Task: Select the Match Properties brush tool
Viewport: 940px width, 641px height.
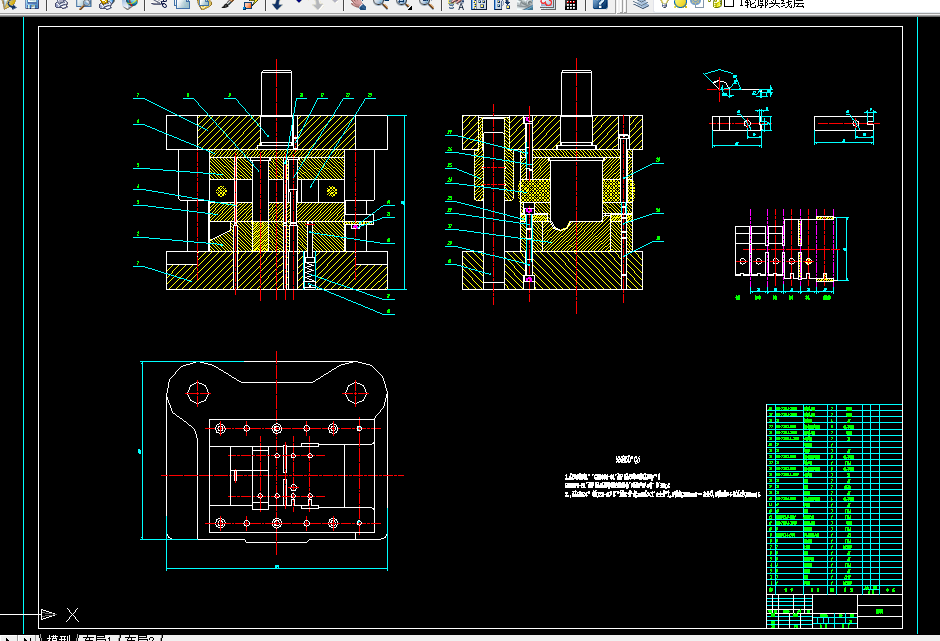Action: click(227, 4)
